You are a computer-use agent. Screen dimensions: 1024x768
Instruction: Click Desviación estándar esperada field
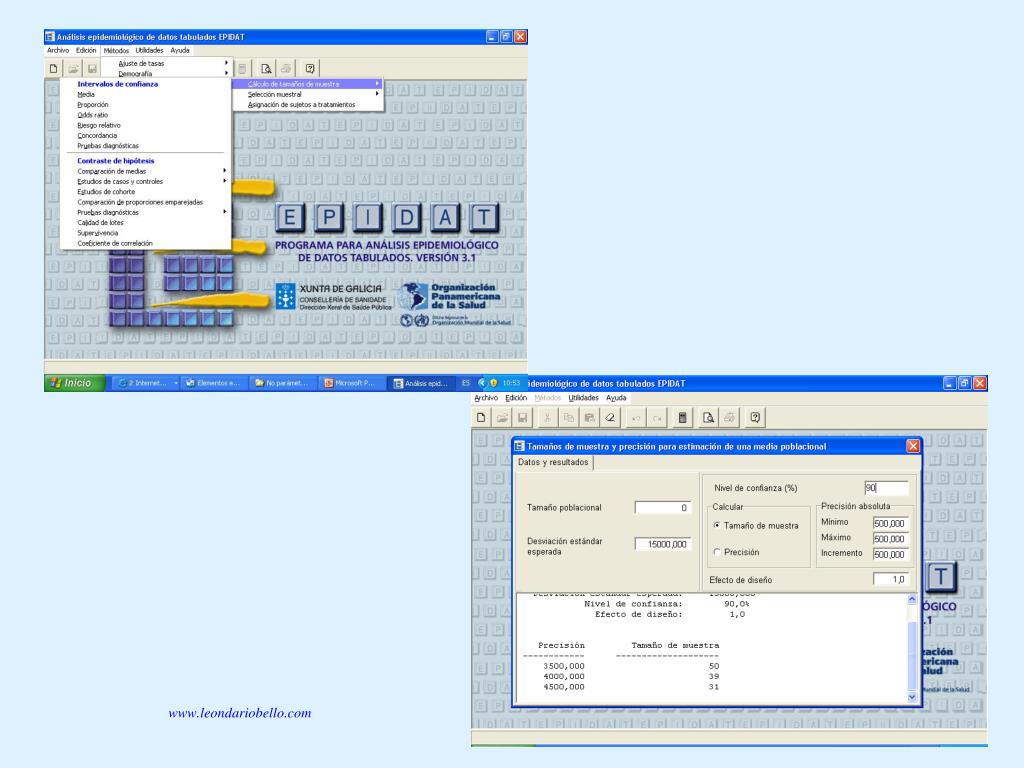click(x=662, y=544)
